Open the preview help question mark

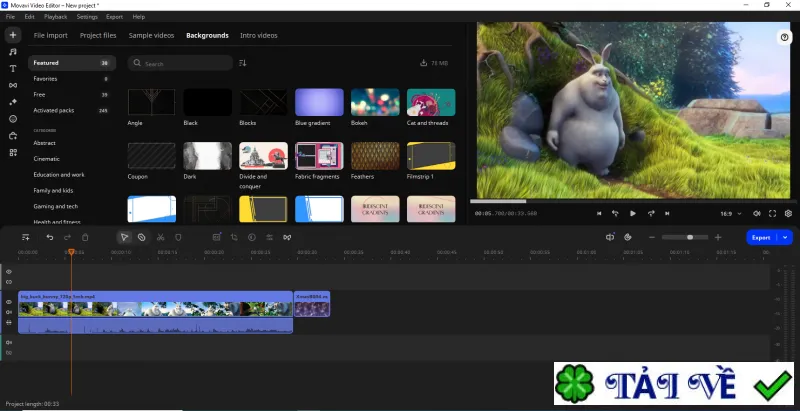pos(784,37)
